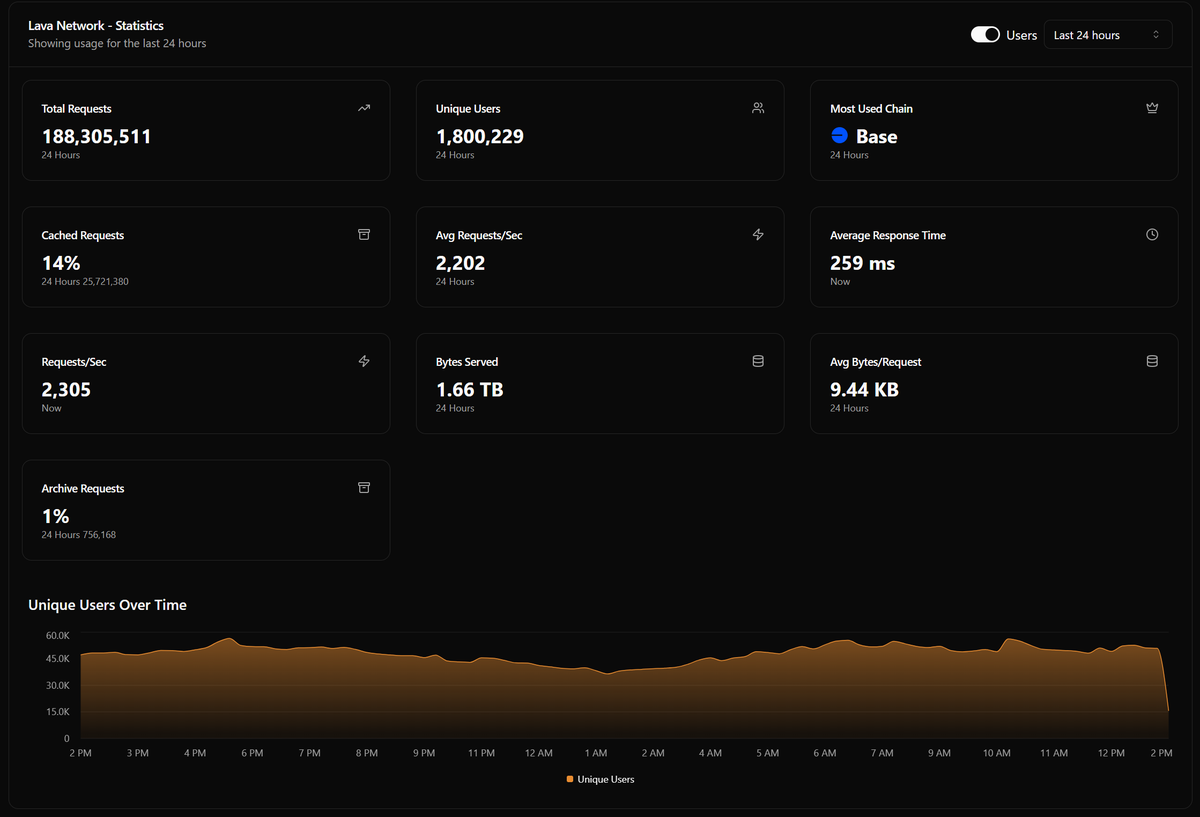This screenshot has height=817, width=1200.
Task: Click the 14% cached requests value
Action: coord(61,263)
